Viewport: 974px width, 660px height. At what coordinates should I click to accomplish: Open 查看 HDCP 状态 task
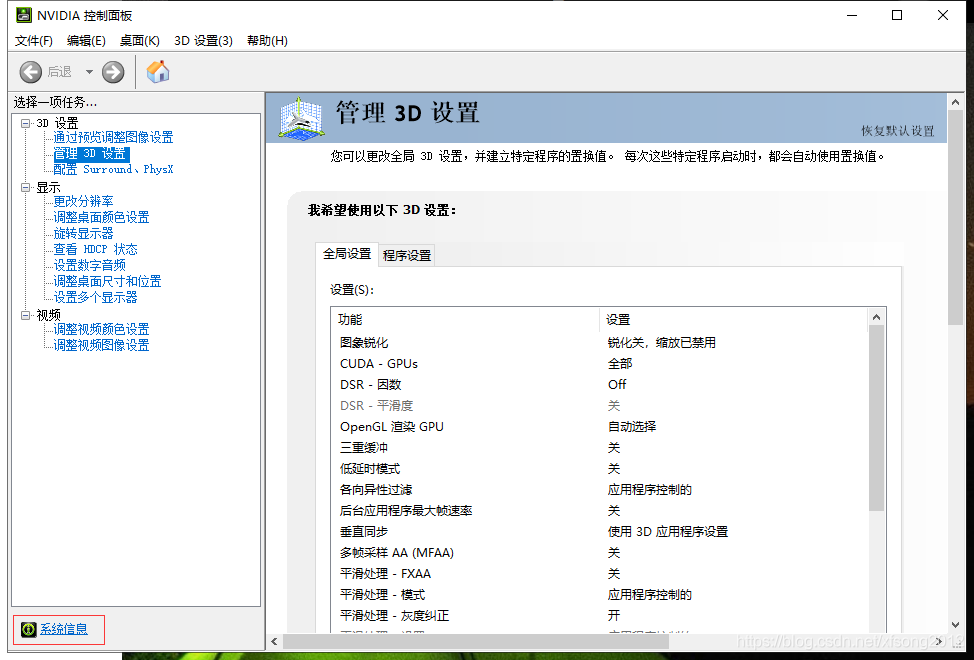(x=95, y=249)
